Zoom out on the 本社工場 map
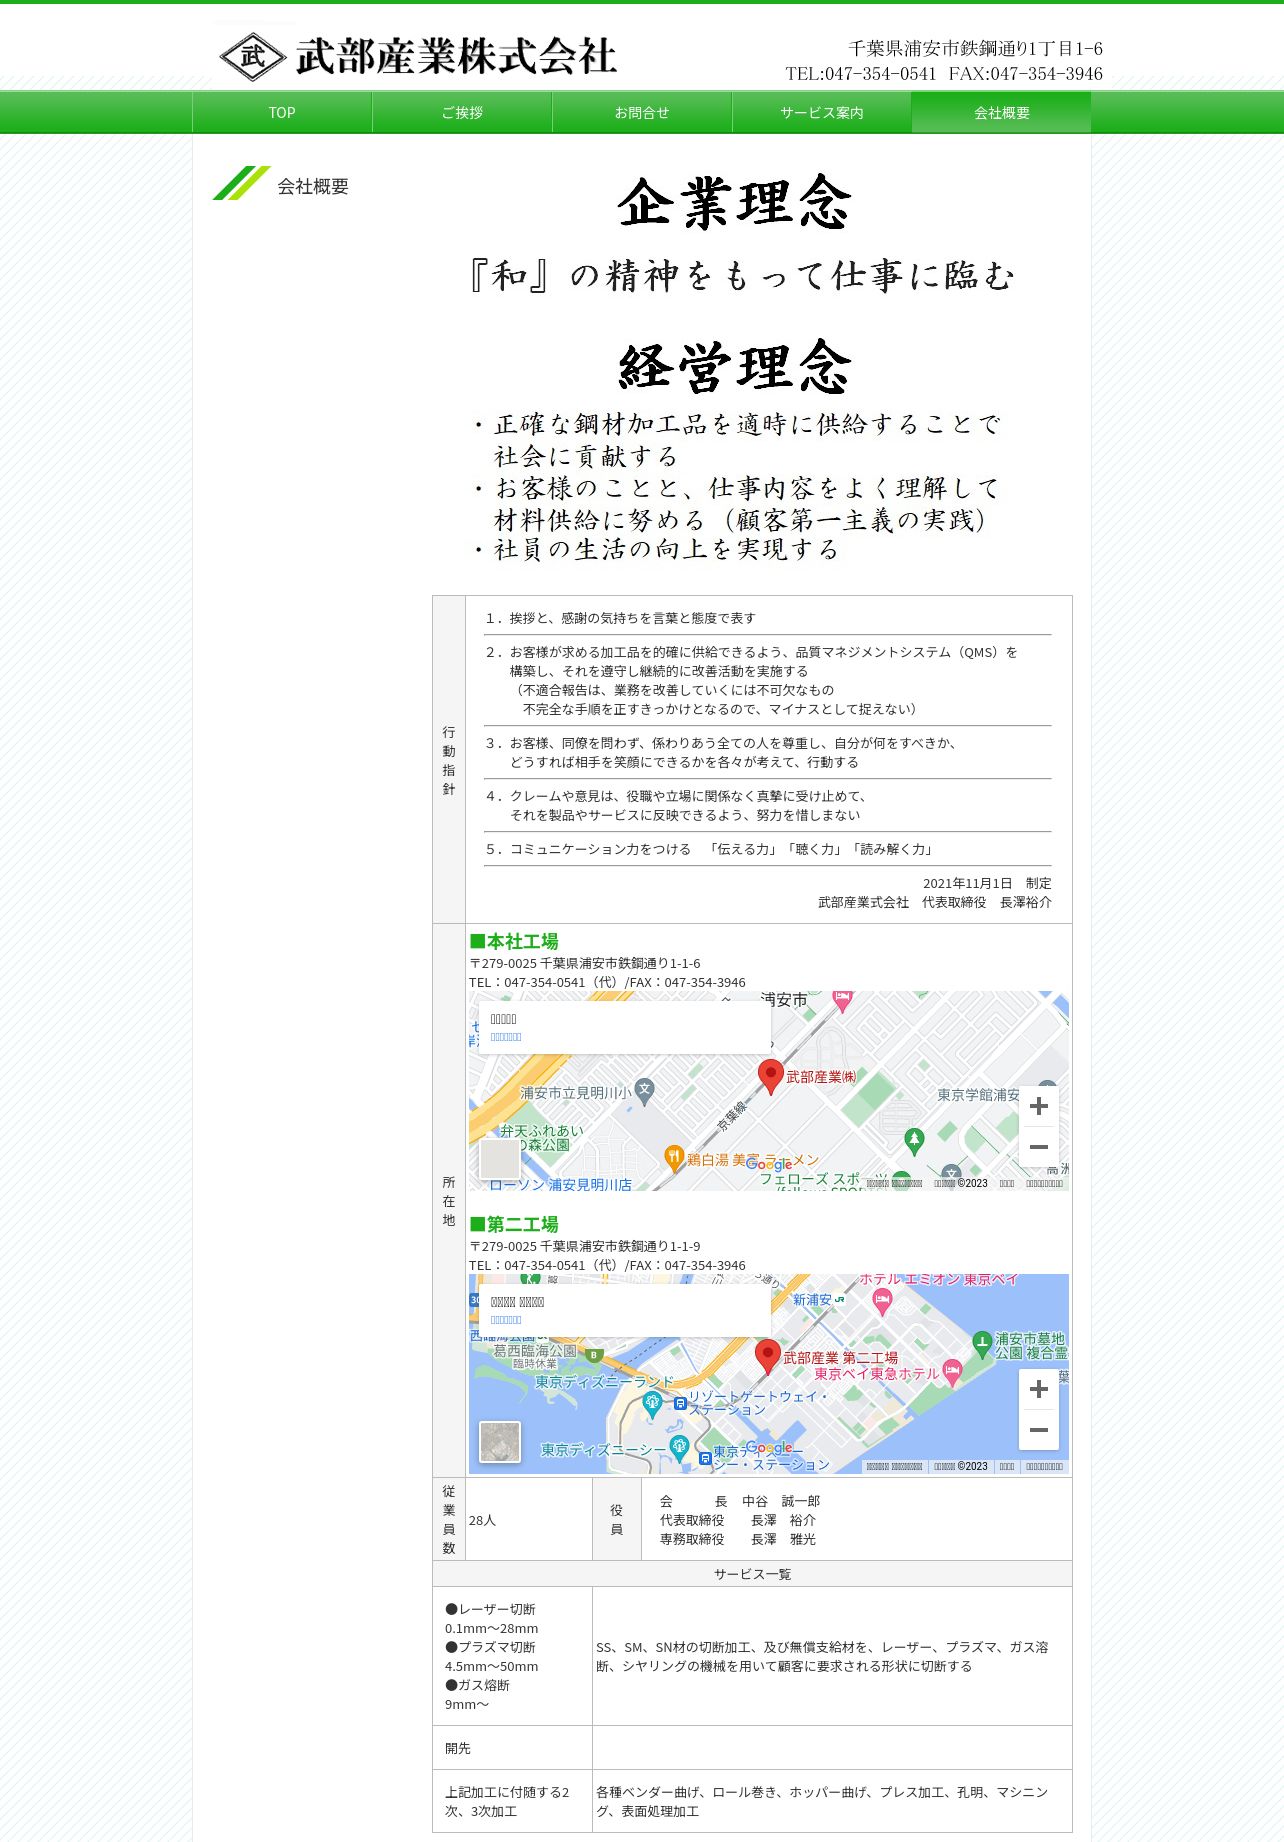The image size is (1284, 1842). [x=1039, y=1147]
